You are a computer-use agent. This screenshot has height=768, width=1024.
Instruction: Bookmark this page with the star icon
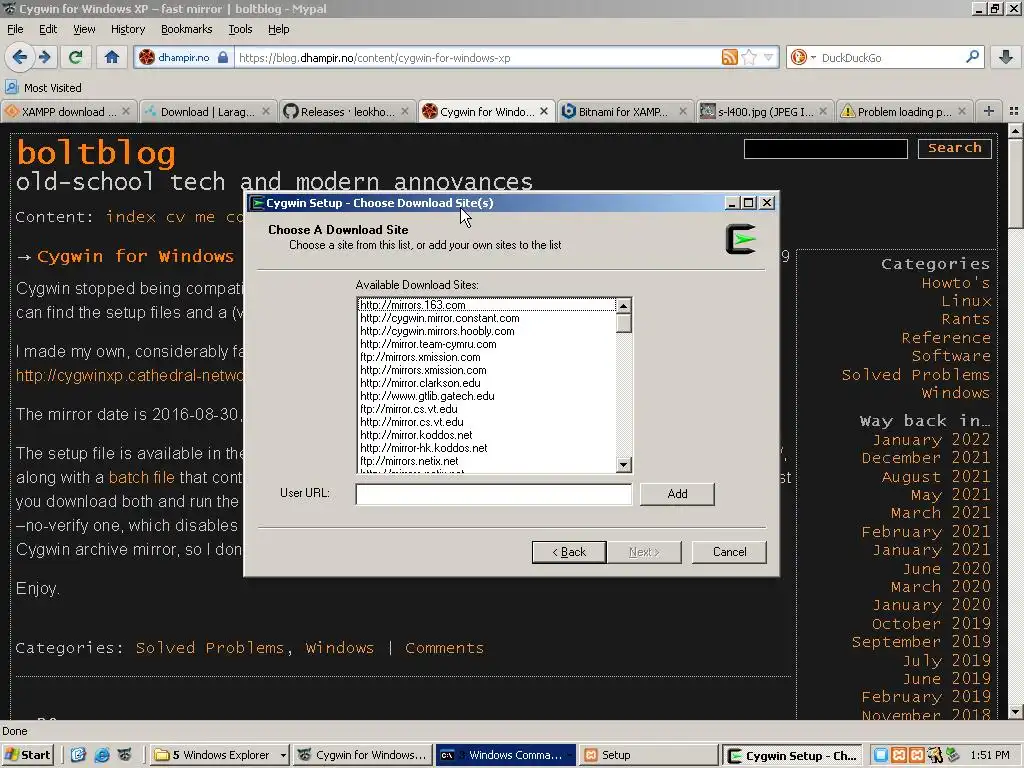point(749,57)
